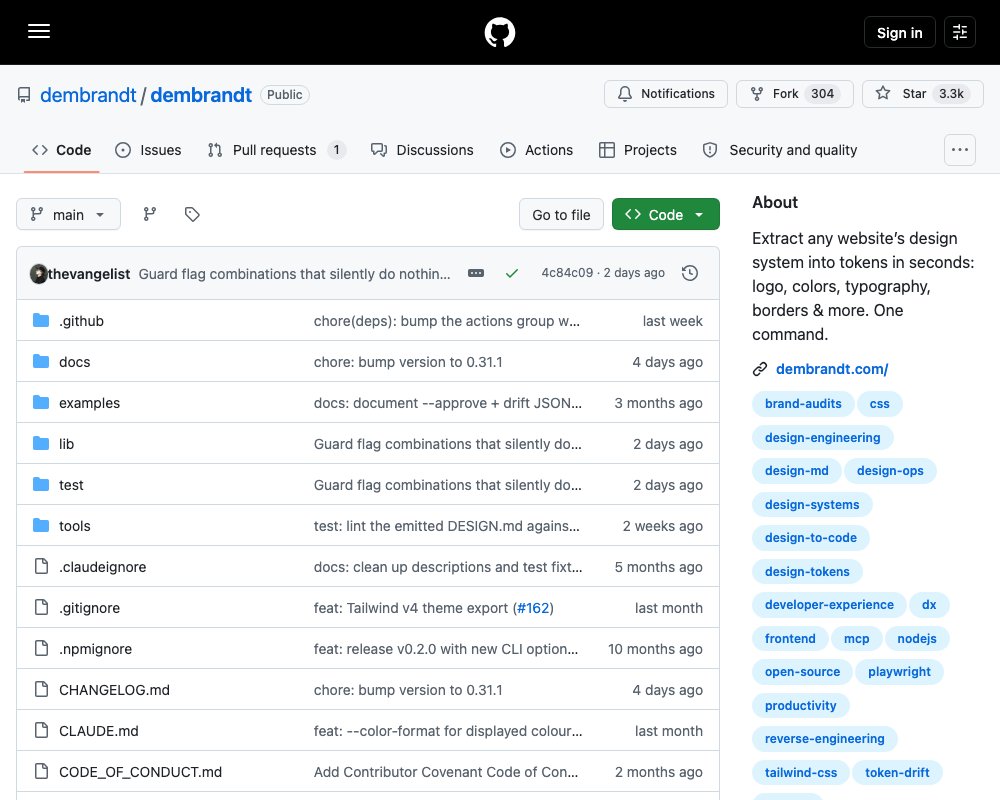
Task: Open the main branch selector dropdown
Action: (x=68, y=214)
